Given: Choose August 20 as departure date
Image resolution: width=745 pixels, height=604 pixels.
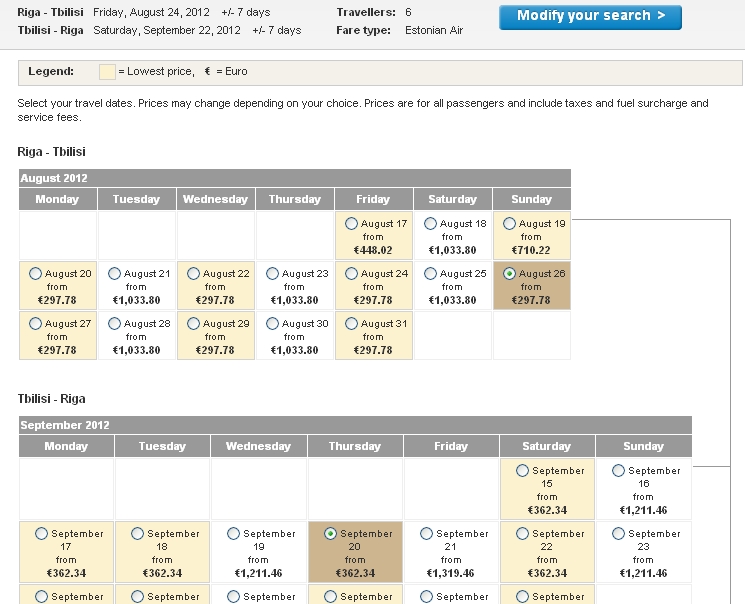Looking at the screenshot, I should click(x=35, y=273).
